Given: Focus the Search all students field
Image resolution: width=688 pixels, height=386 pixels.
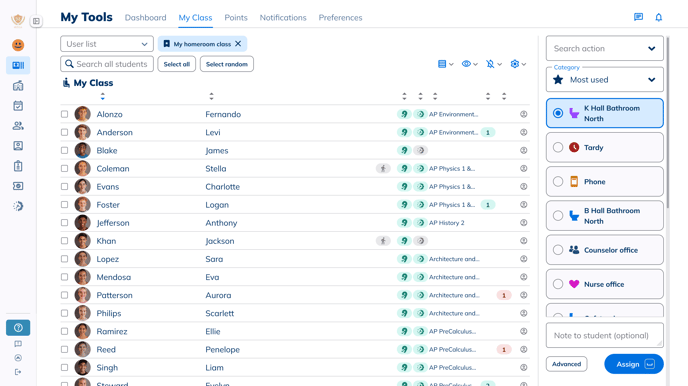Looking at the screenshot, I should [x=107, y=64].
